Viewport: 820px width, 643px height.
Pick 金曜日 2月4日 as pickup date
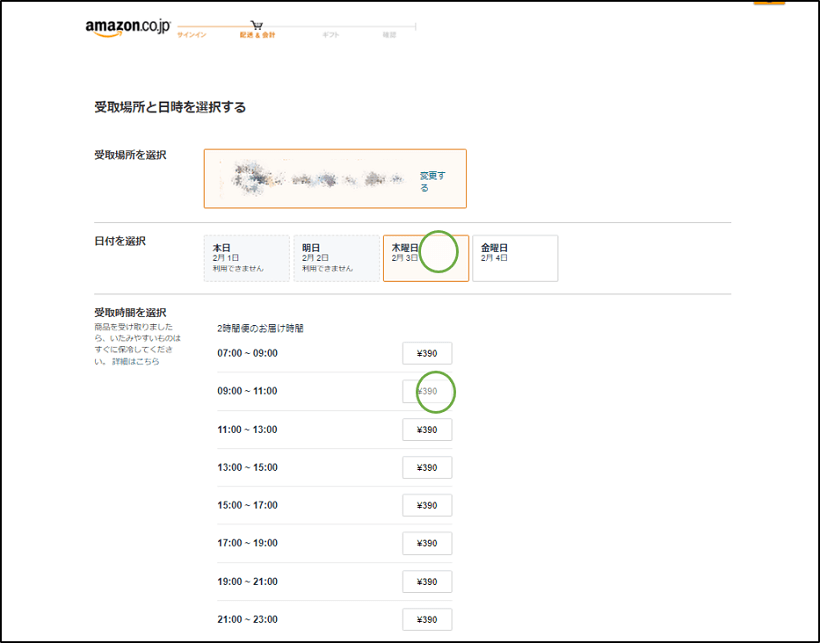(514, 258)
